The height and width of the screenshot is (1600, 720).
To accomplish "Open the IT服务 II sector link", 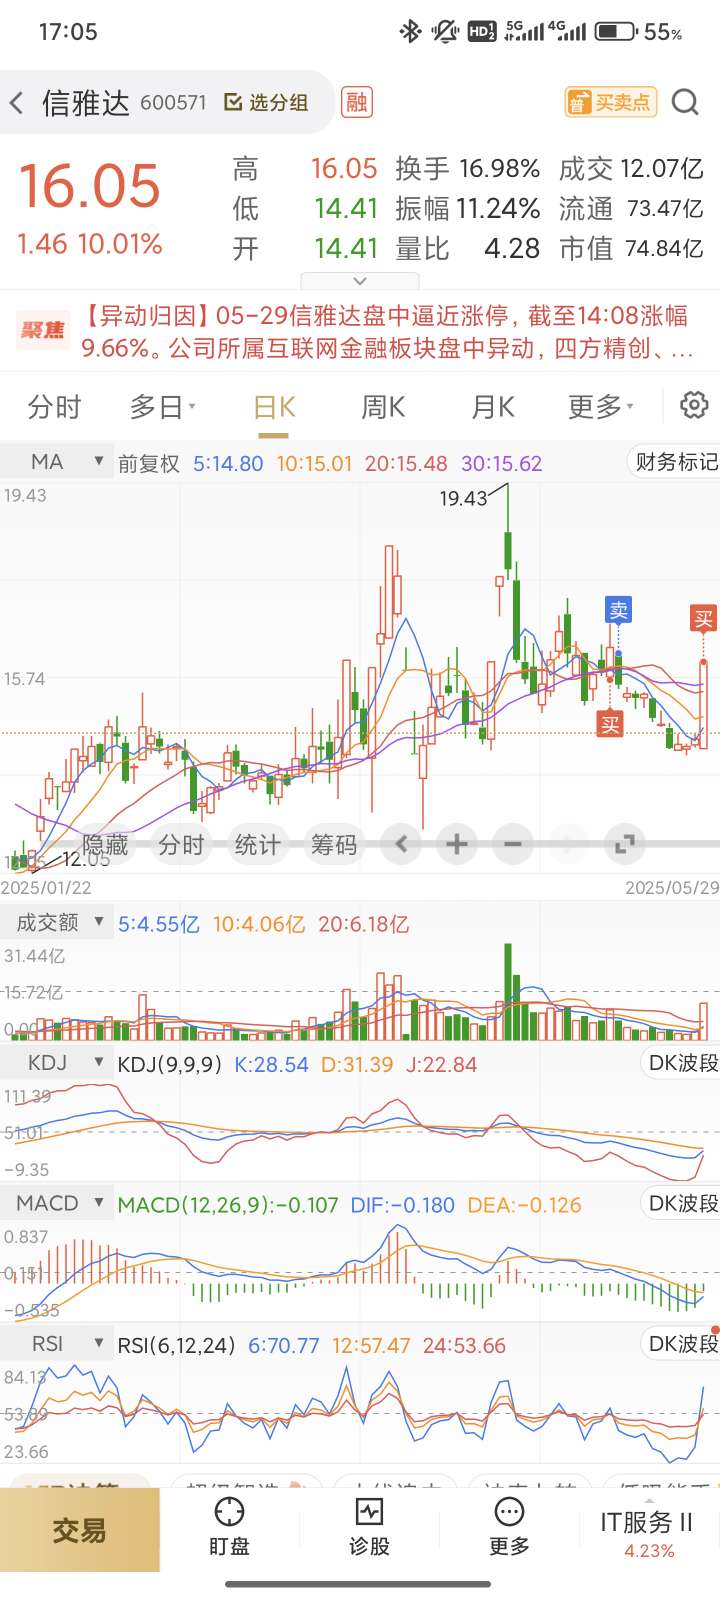I will [648, 1534].
